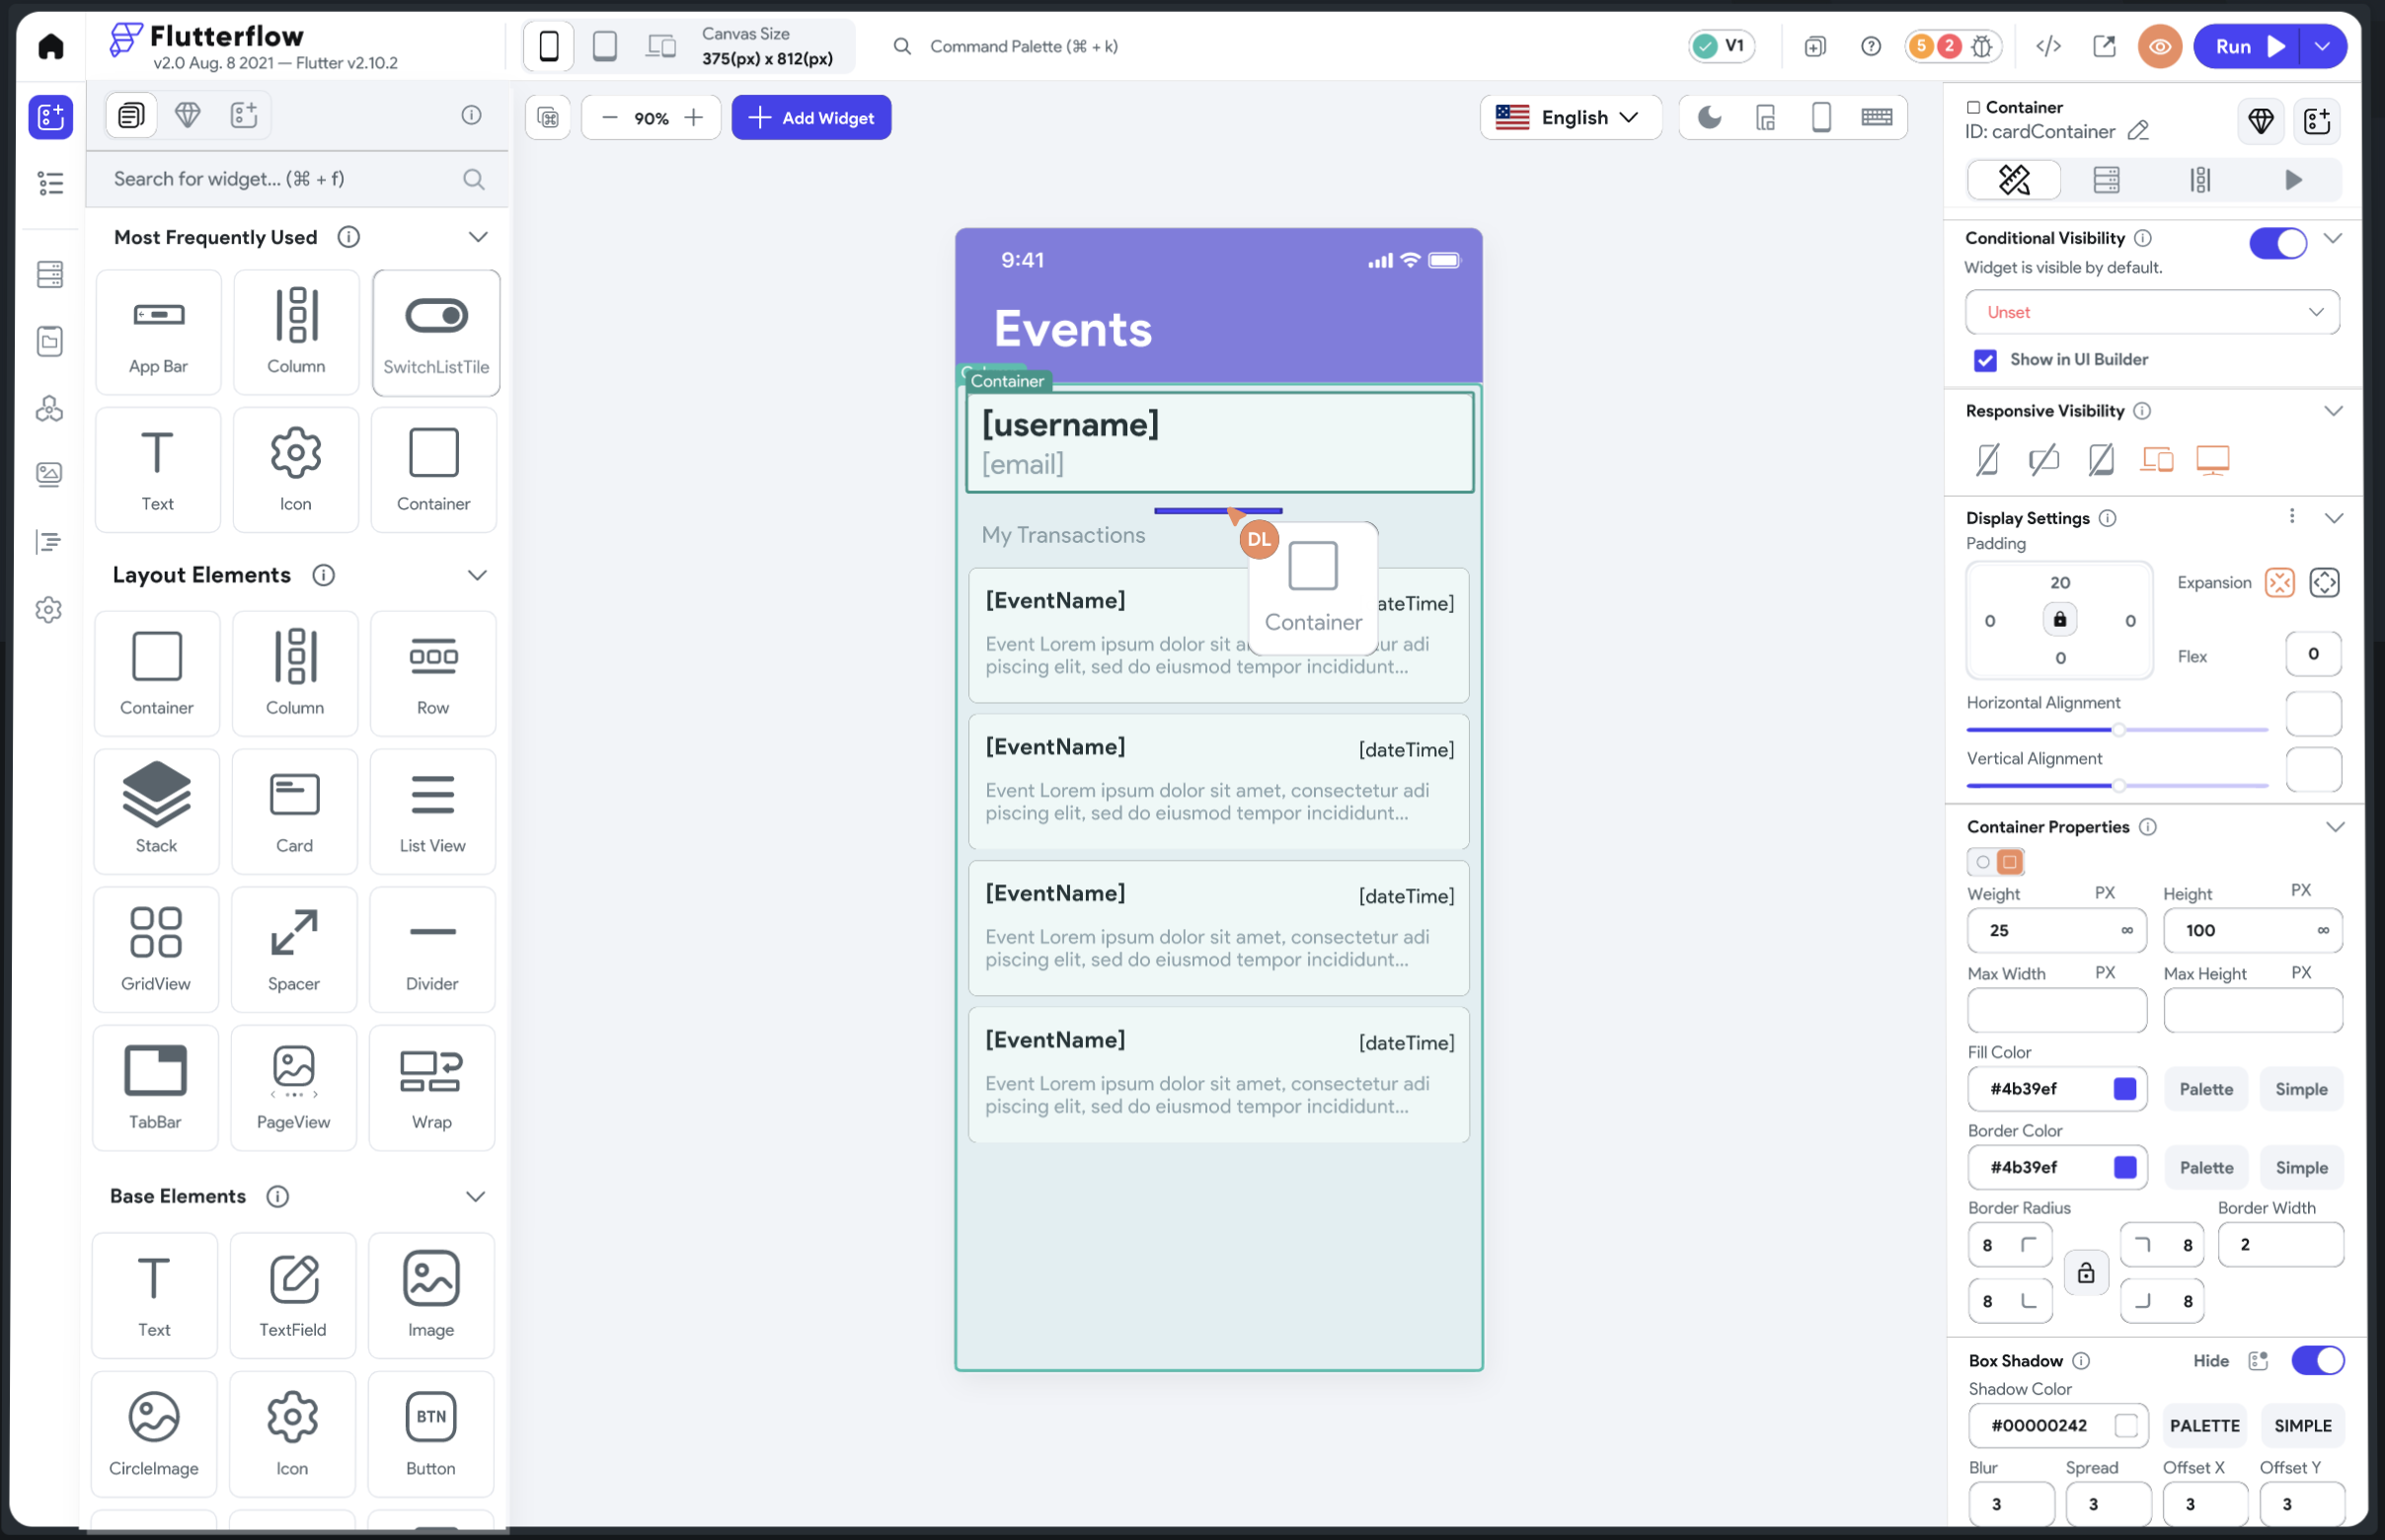Open the theme widgets diamond tab

click(187, 115)
